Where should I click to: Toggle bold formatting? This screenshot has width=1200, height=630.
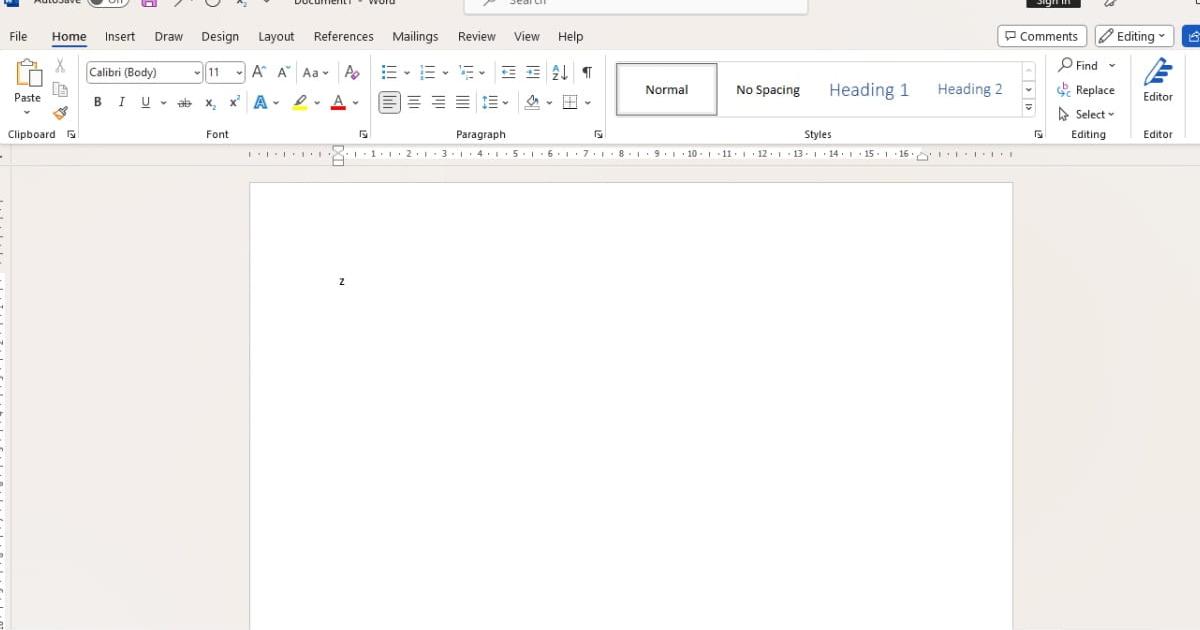click(97, 102)
